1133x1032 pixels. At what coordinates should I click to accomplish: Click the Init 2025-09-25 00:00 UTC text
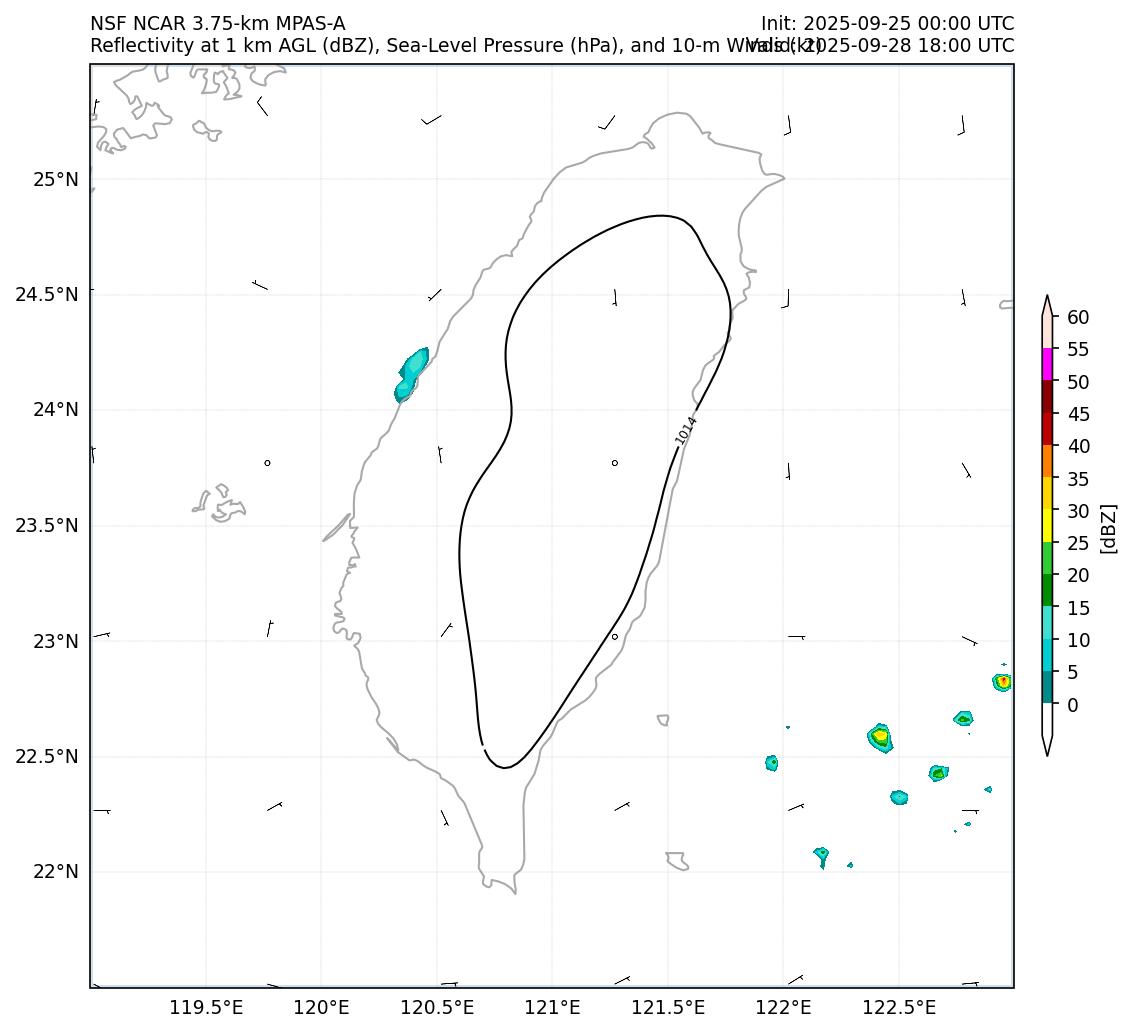pos(887,23)
